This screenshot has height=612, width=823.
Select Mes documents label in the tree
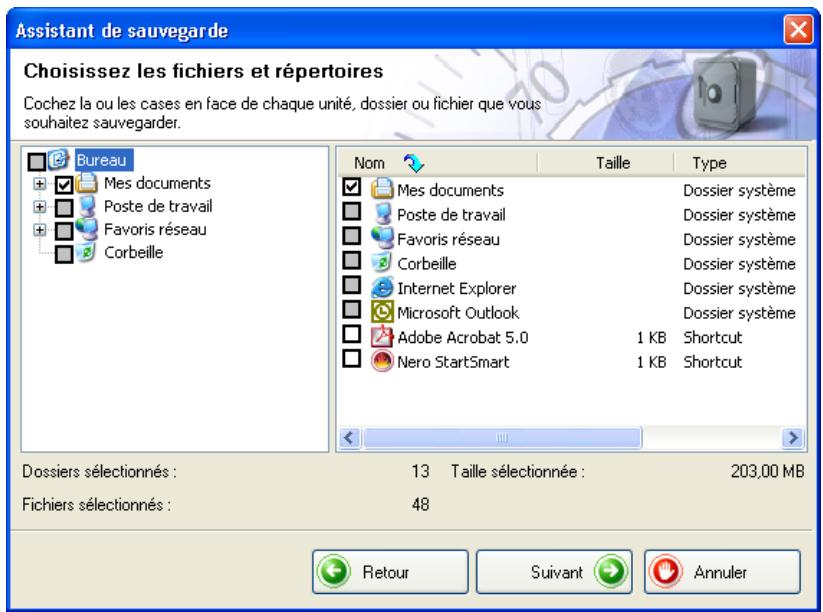157,183
